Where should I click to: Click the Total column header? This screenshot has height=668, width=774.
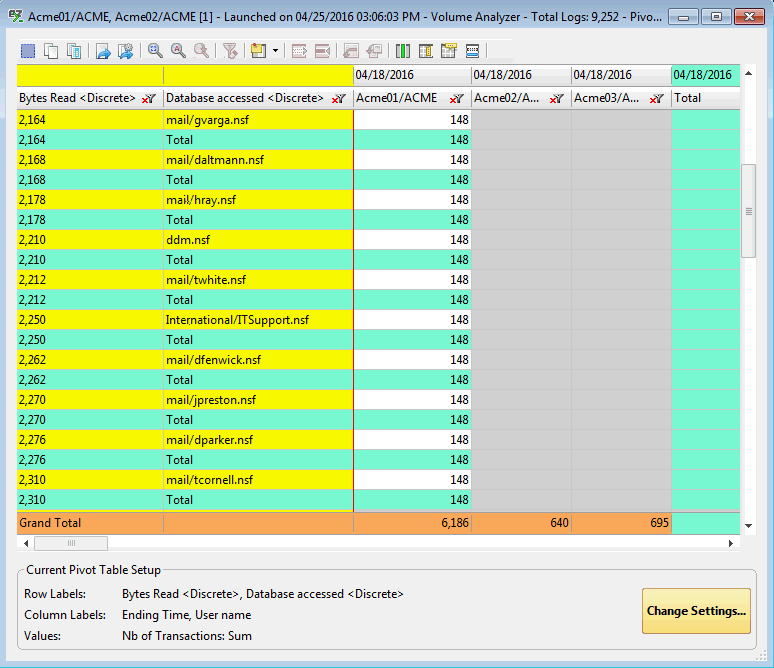pyautogui.click(x=688, y=99)
